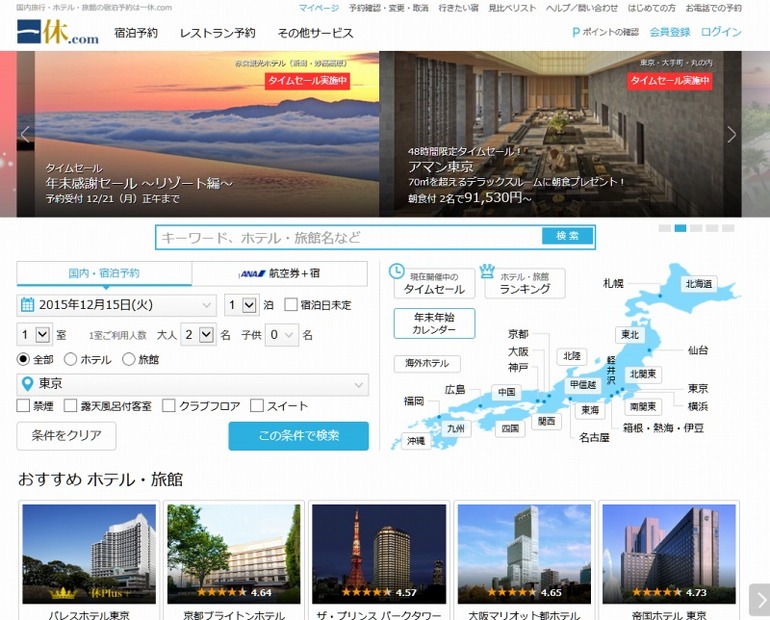
Task: Expand the 東京 area dropdown
Action: (x=192, y=384)
